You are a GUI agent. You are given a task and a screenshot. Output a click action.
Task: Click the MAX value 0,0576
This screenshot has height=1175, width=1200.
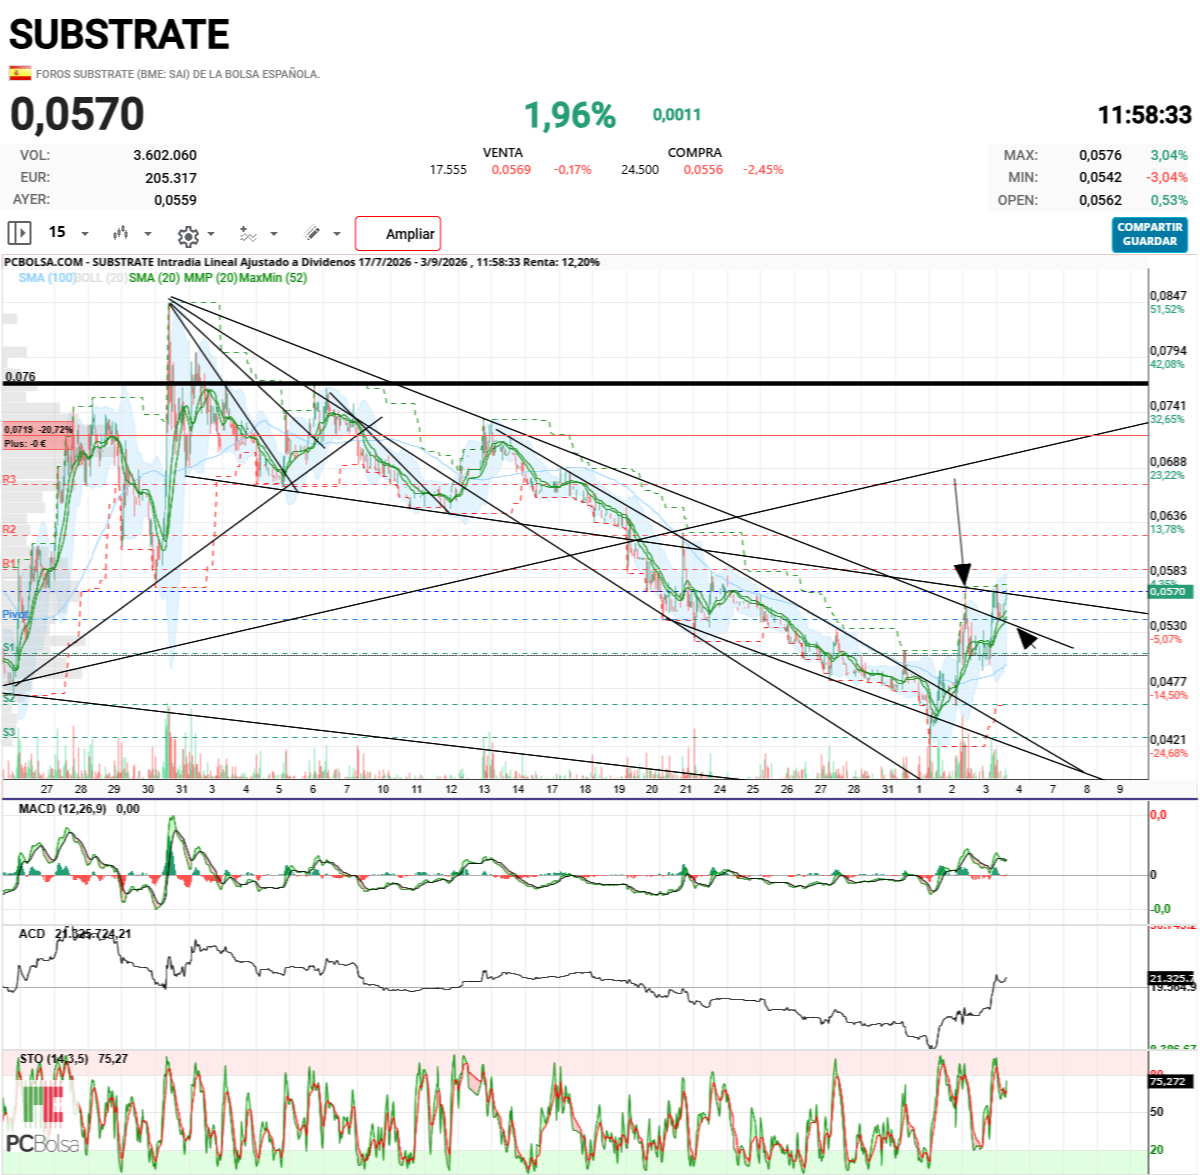1100,155
